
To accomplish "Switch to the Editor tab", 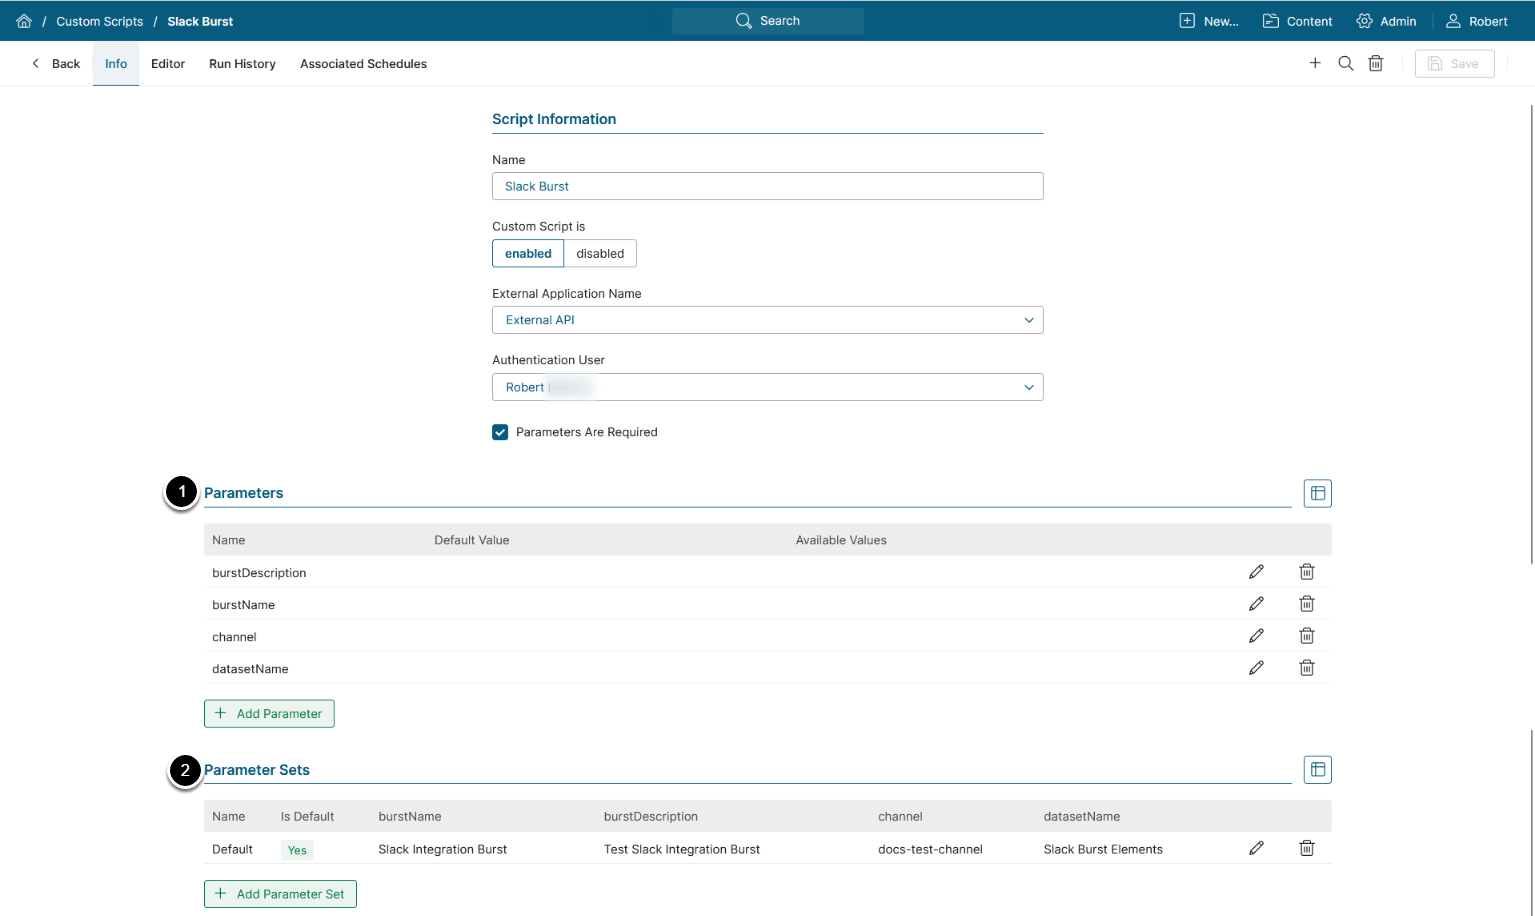I will coord(168,64).
